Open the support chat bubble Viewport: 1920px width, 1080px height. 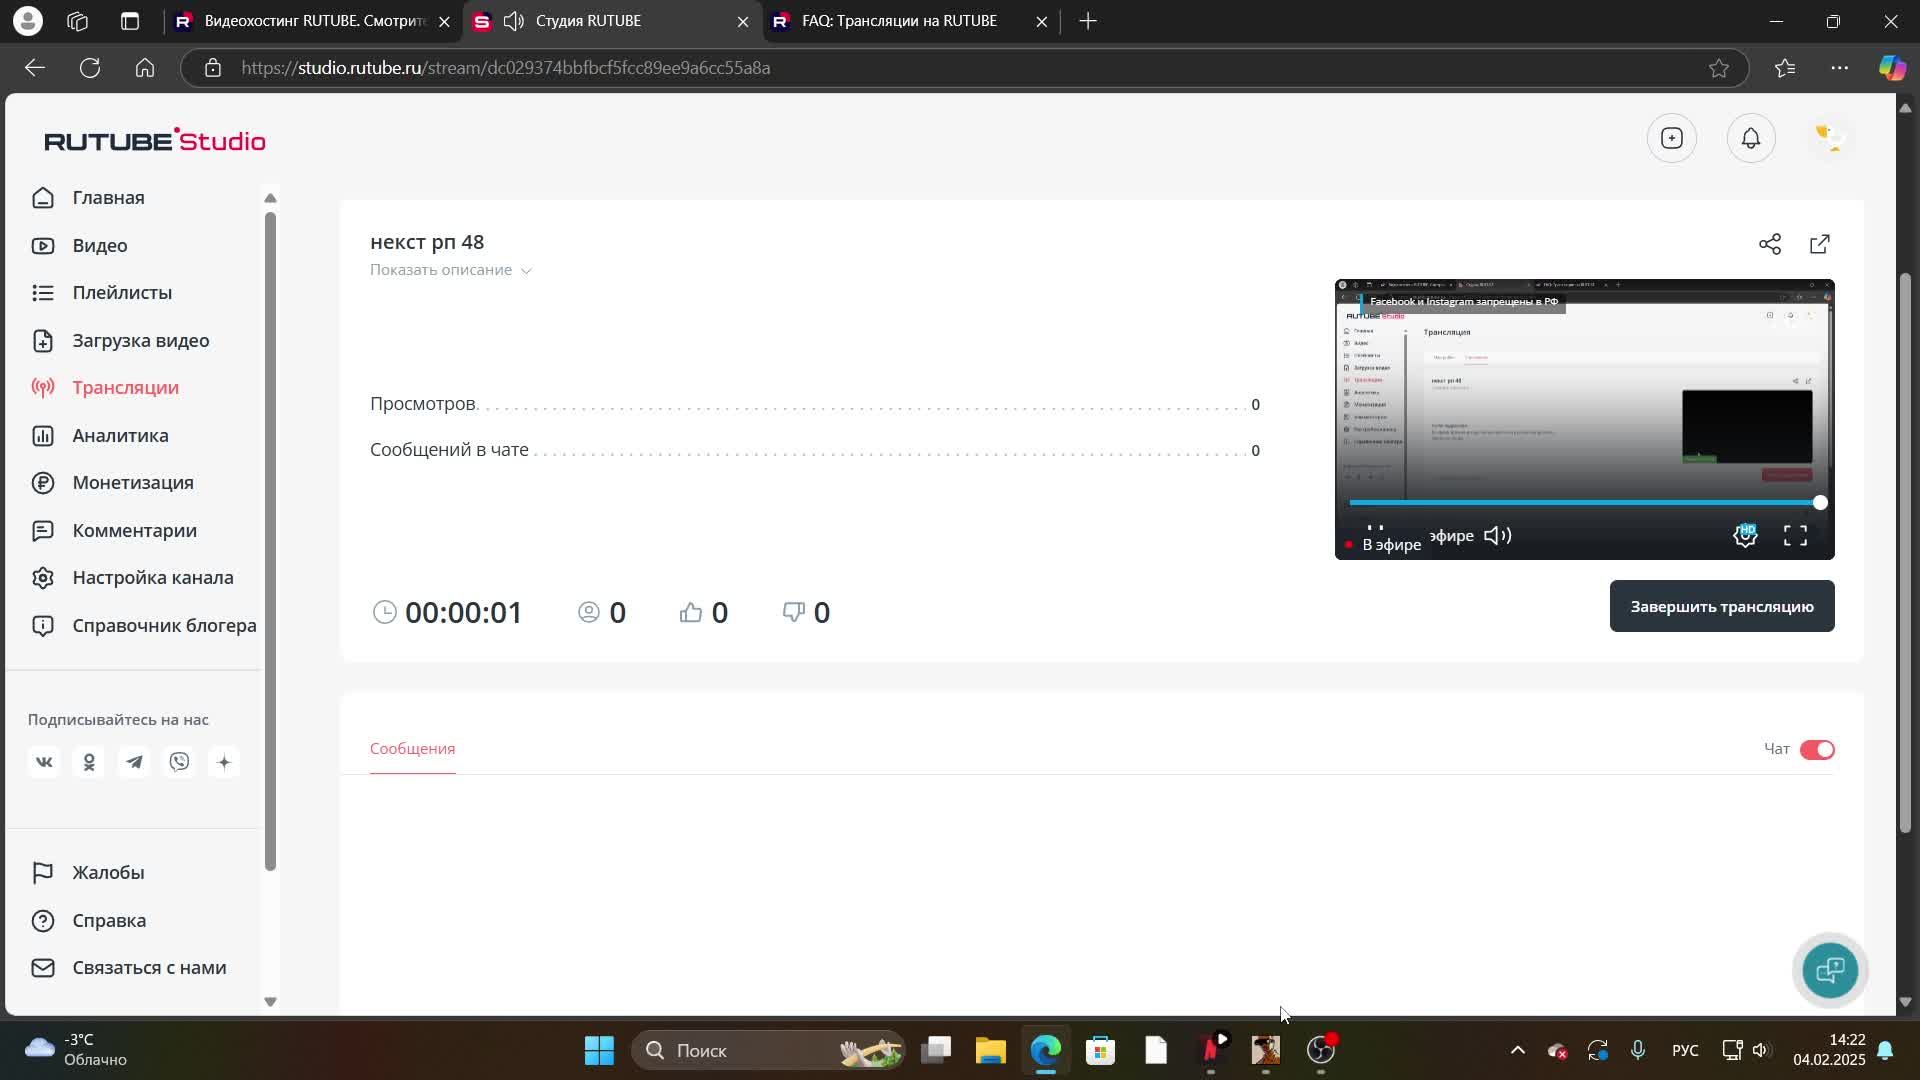(1829, 969)
